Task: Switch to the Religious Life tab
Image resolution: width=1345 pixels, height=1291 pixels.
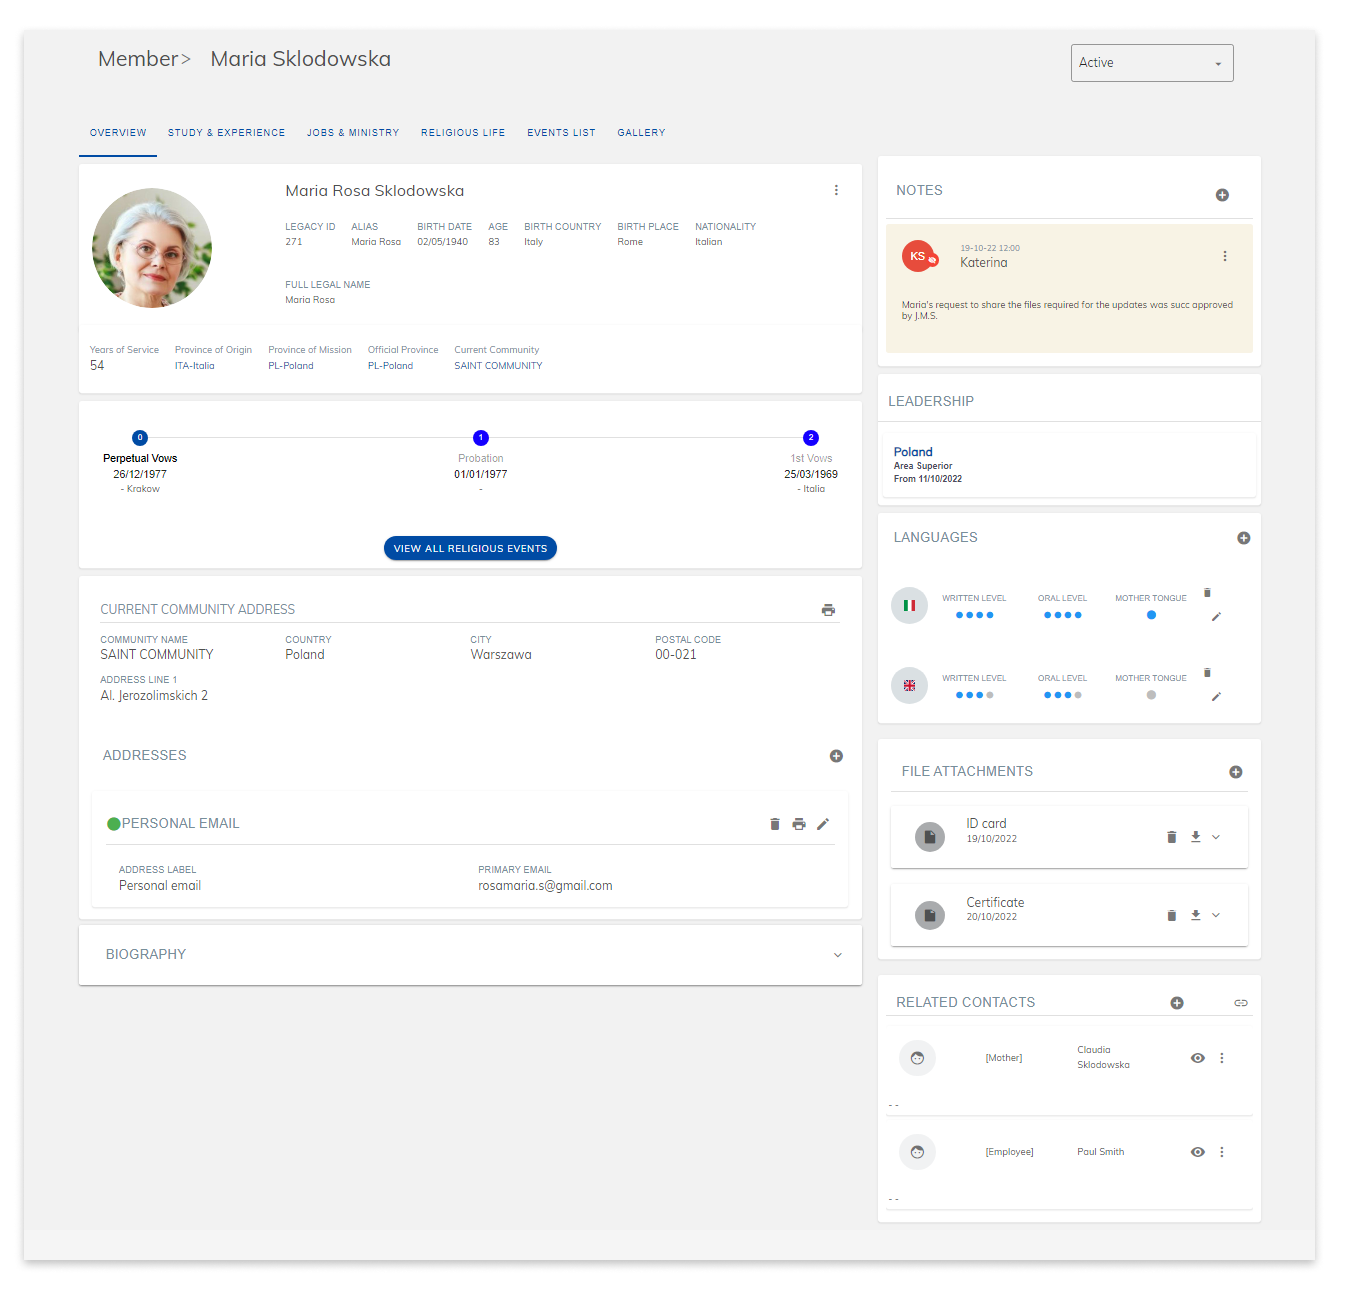Action: point(462,132)
